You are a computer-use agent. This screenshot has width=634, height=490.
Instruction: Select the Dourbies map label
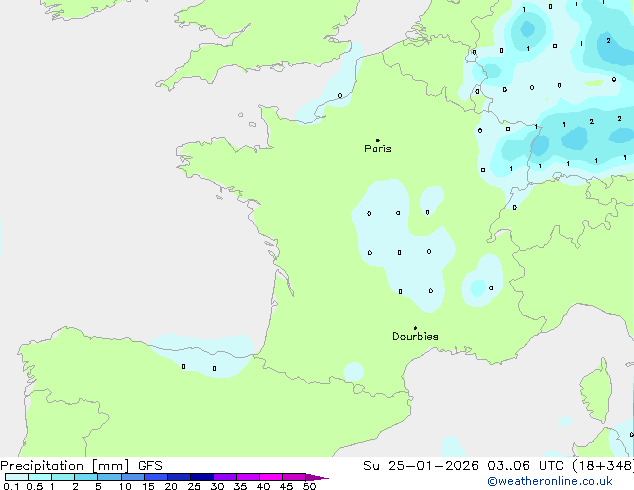(x=415, y=336)
